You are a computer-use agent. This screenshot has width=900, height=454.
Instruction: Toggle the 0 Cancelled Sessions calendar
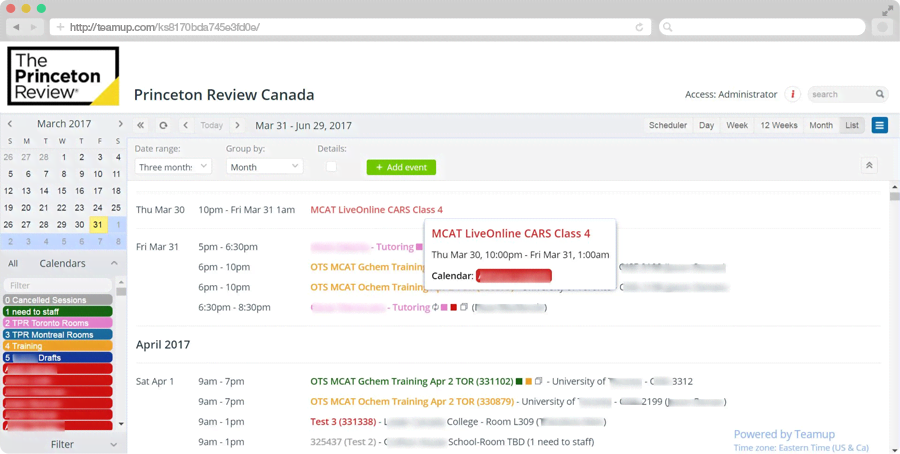pos(57,300)
